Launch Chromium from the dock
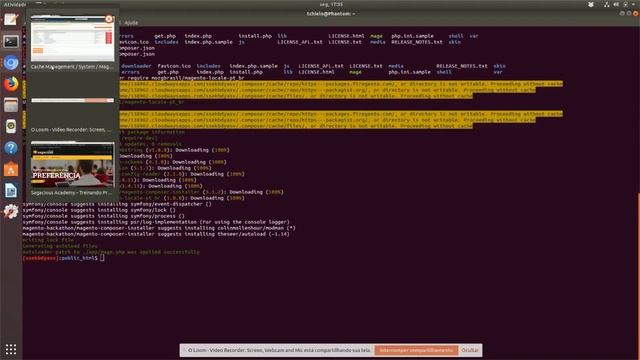640x360 pixels. 11,62
